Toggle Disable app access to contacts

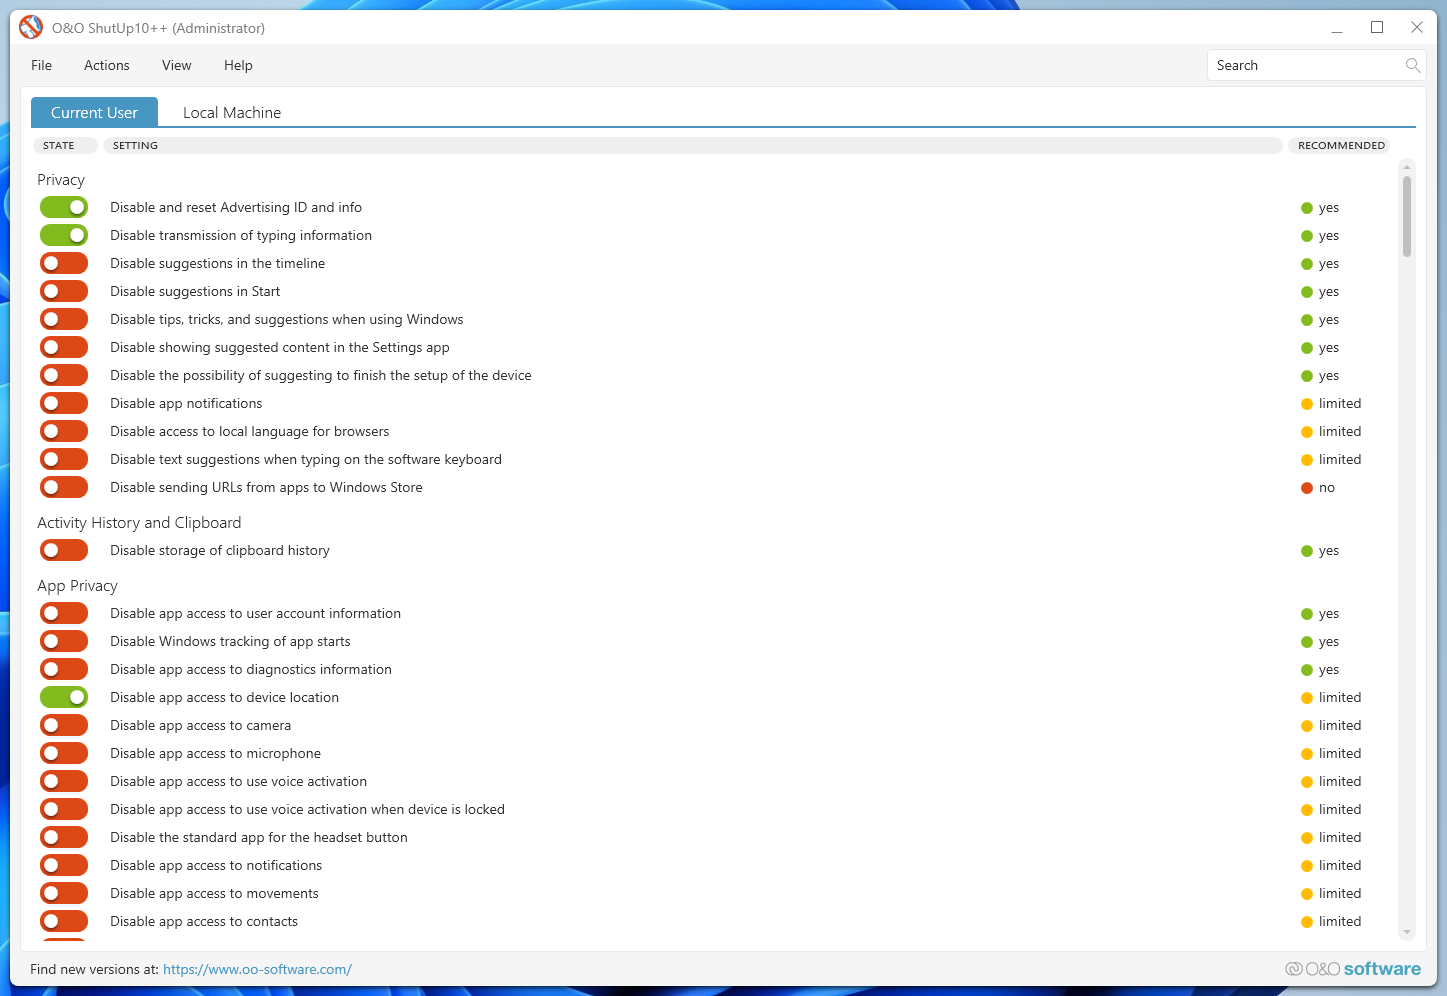click(64, 921)
